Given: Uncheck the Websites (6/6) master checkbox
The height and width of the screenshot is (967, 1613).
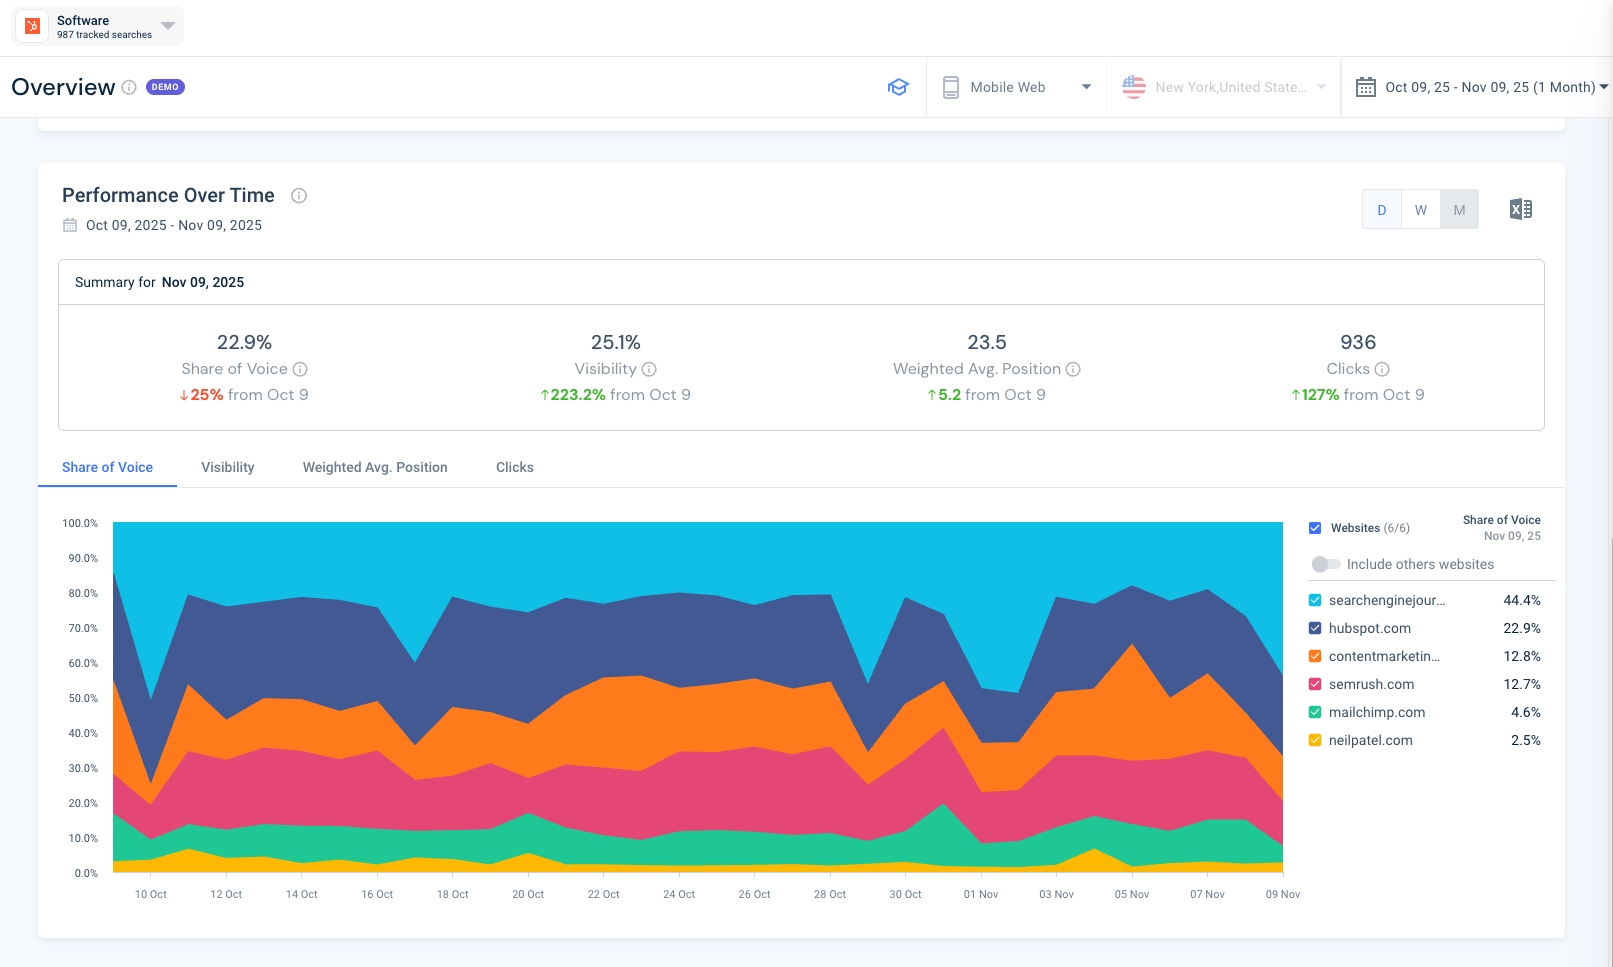Looking at the screenshot, I should [1315, 528].
